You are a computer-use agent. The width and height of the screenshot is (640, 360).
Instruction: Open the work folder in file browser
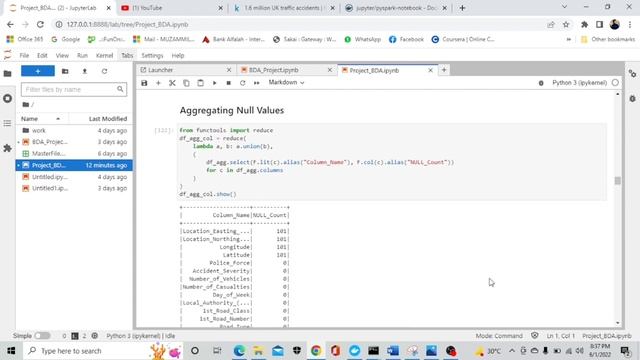click(74, 131)
